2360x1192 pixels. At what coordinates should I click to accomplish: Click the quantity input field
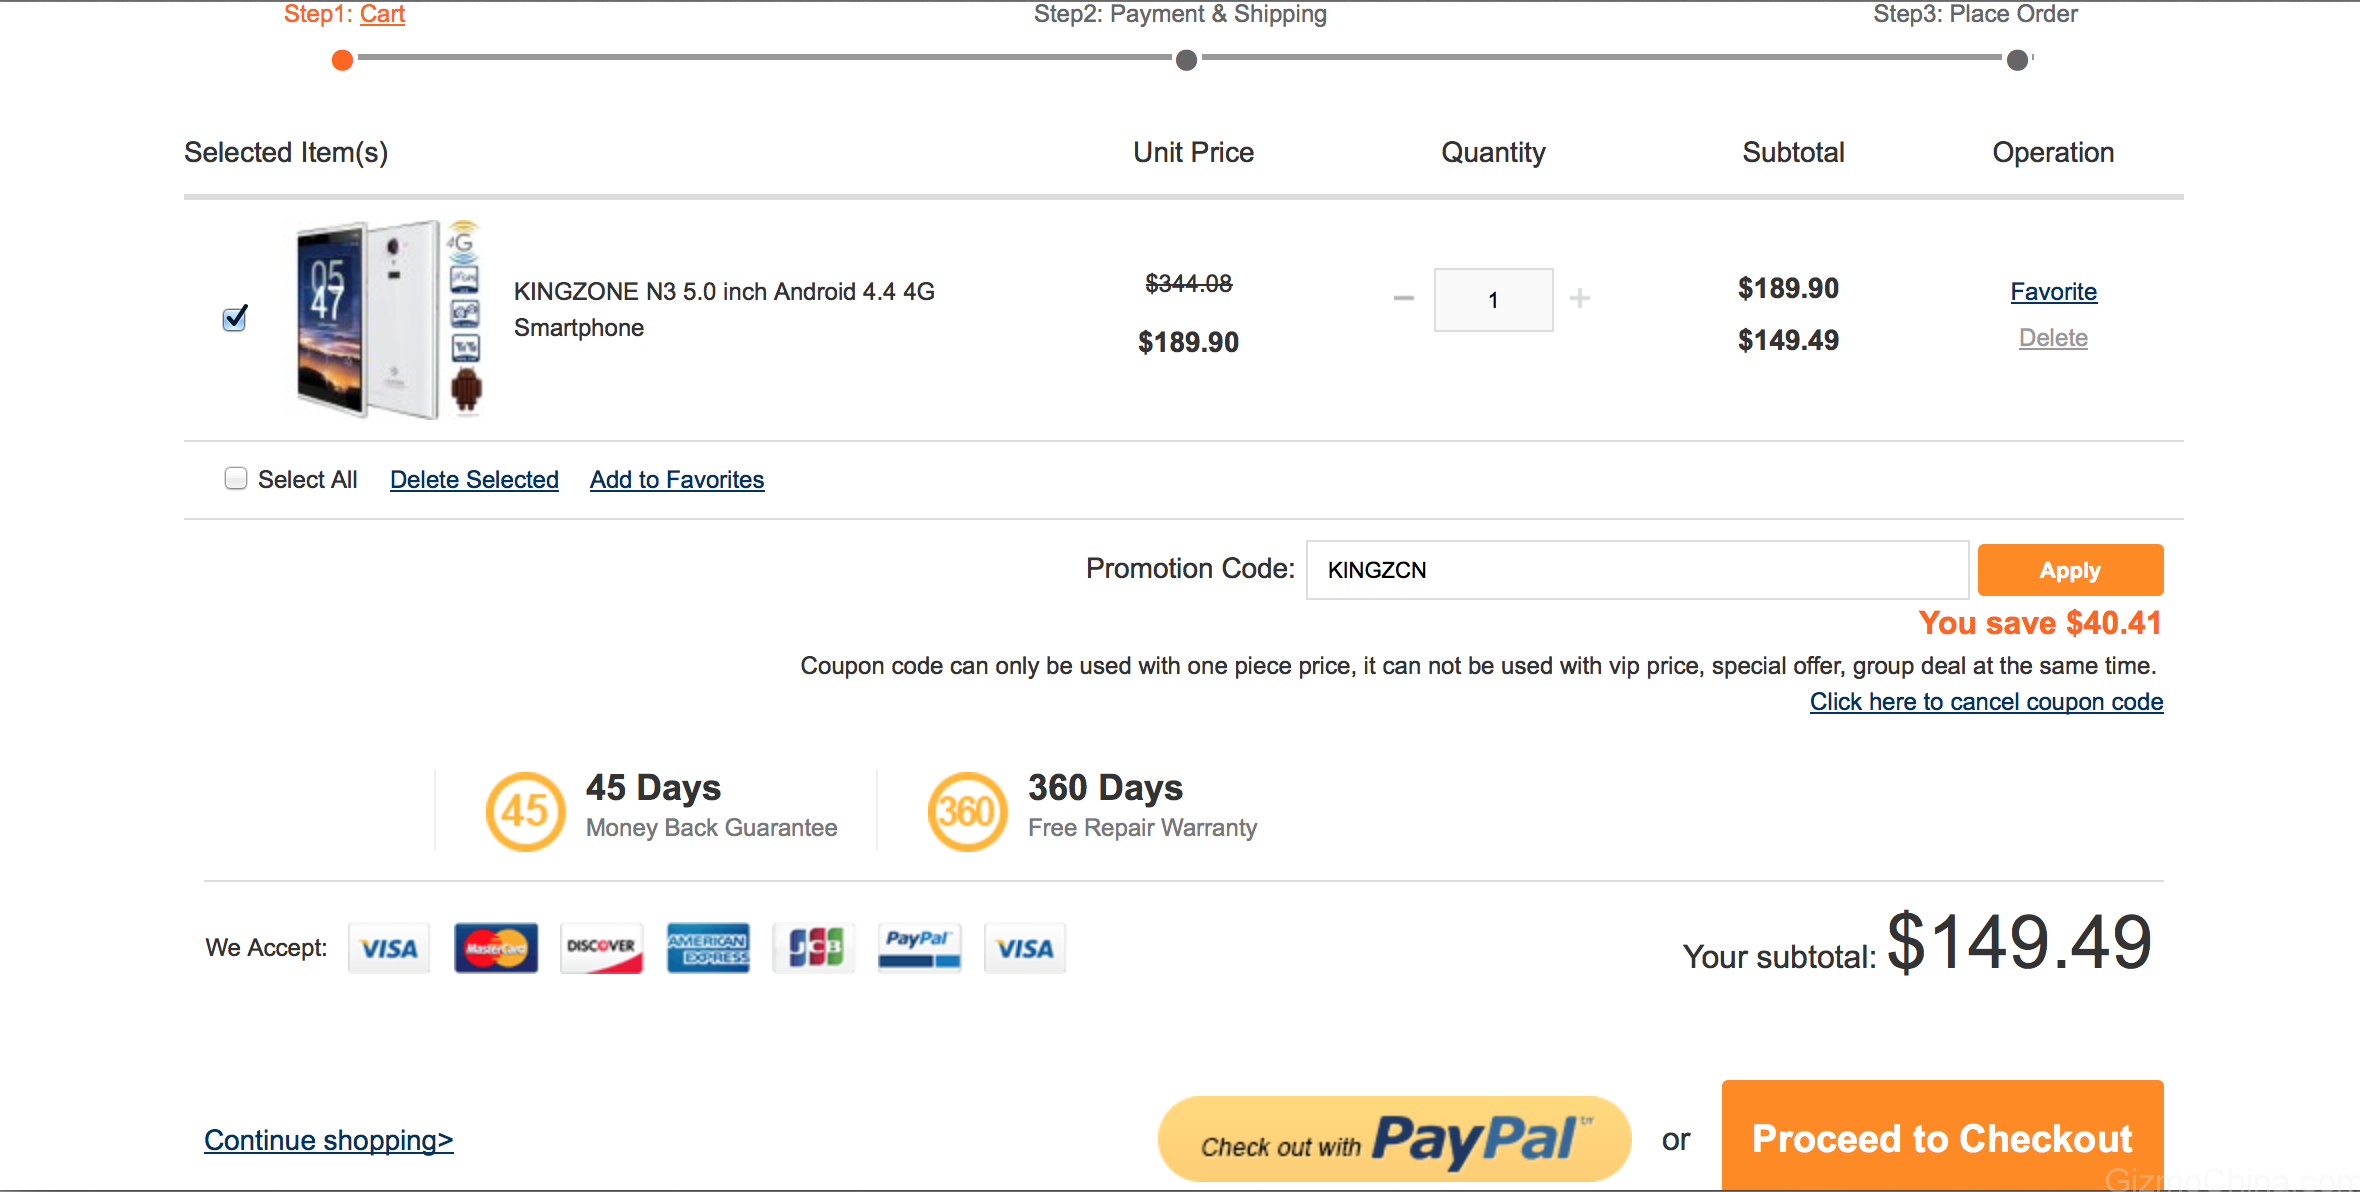(1493, 300)
